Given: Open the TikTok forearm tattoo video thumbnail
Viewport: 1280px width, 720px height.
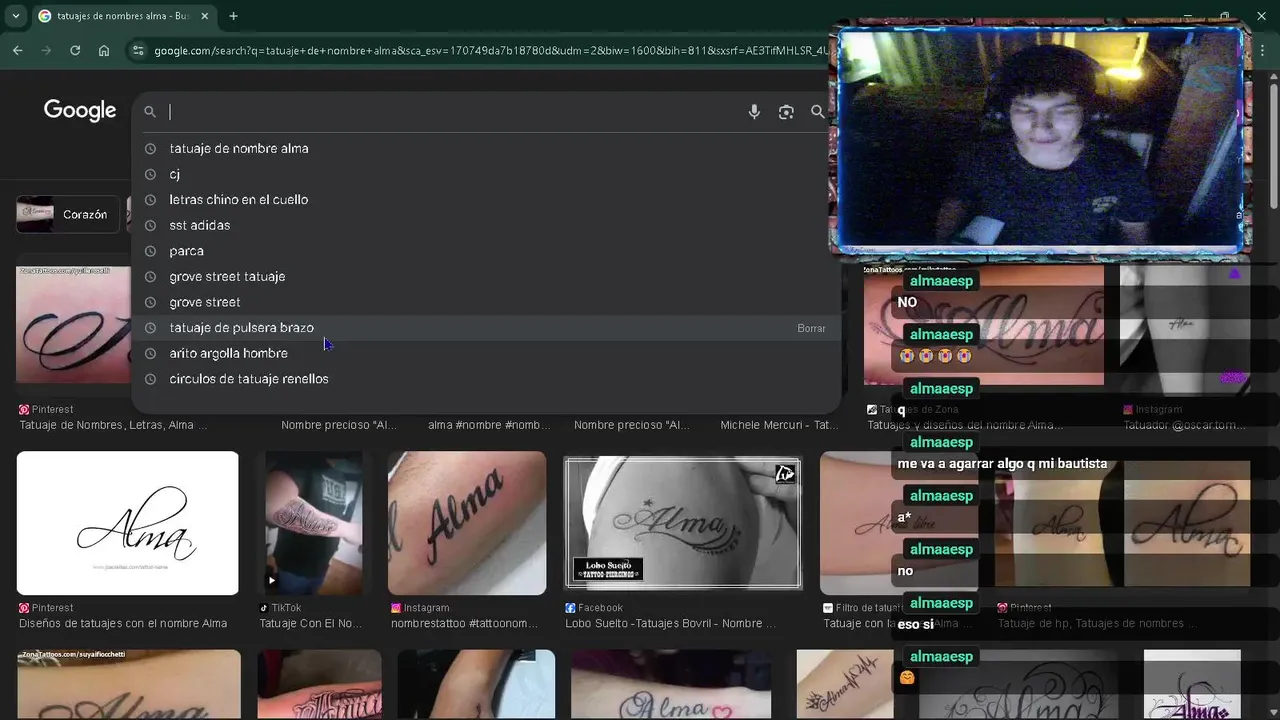Looking at the screenshot, I should [314, 523].
